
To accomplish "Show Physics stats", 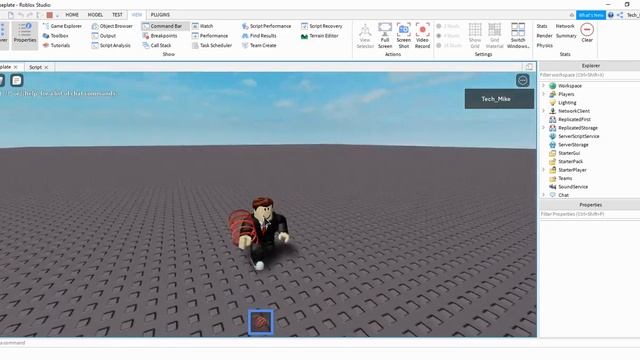I will [x=544, y=45].
